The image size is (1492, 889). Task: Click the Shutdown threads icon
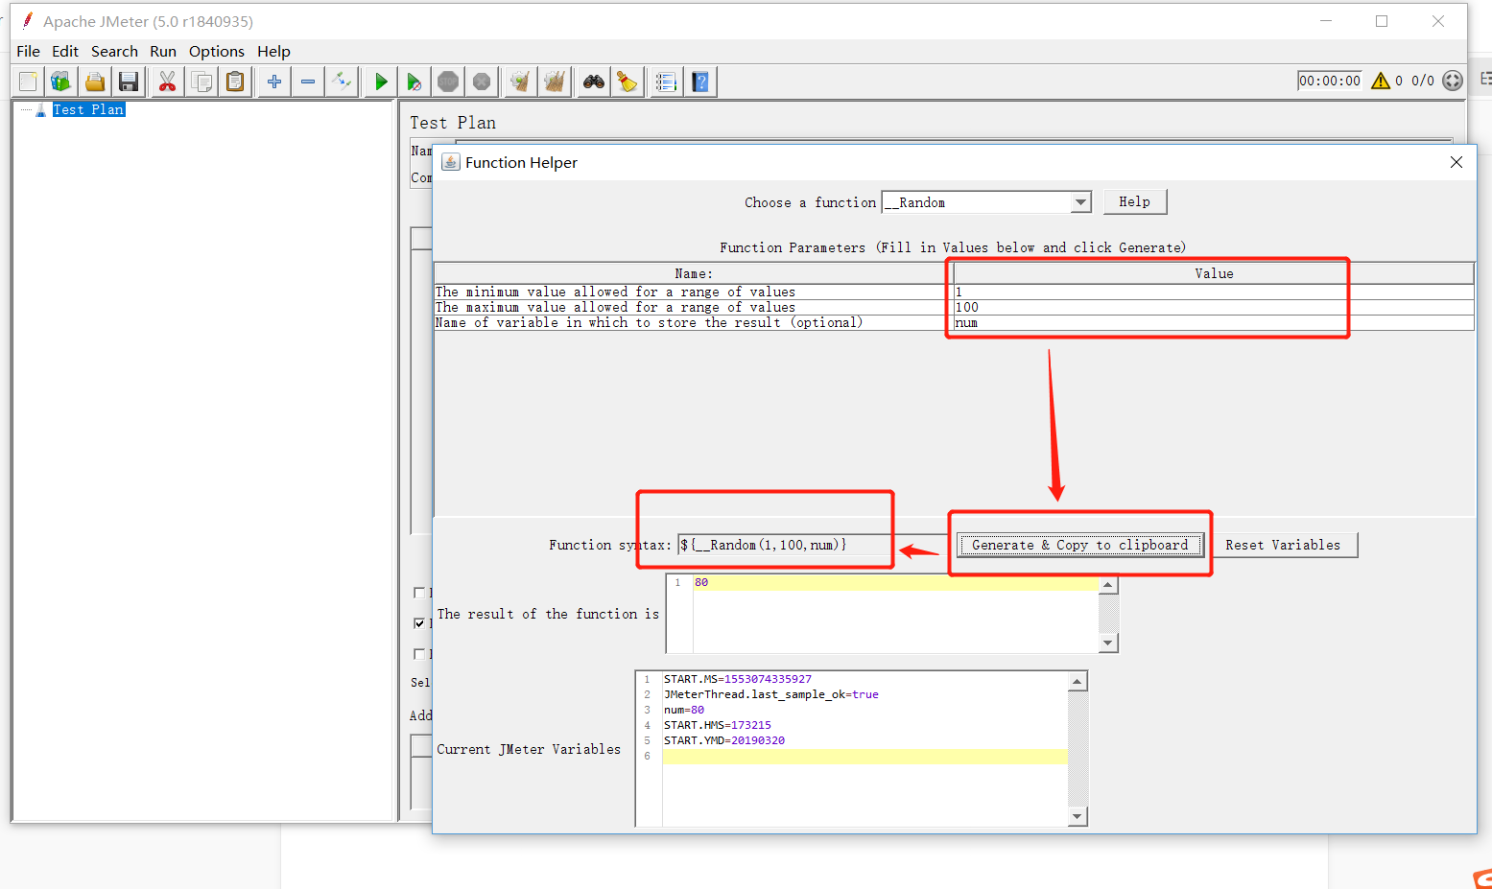click(482, 82)
